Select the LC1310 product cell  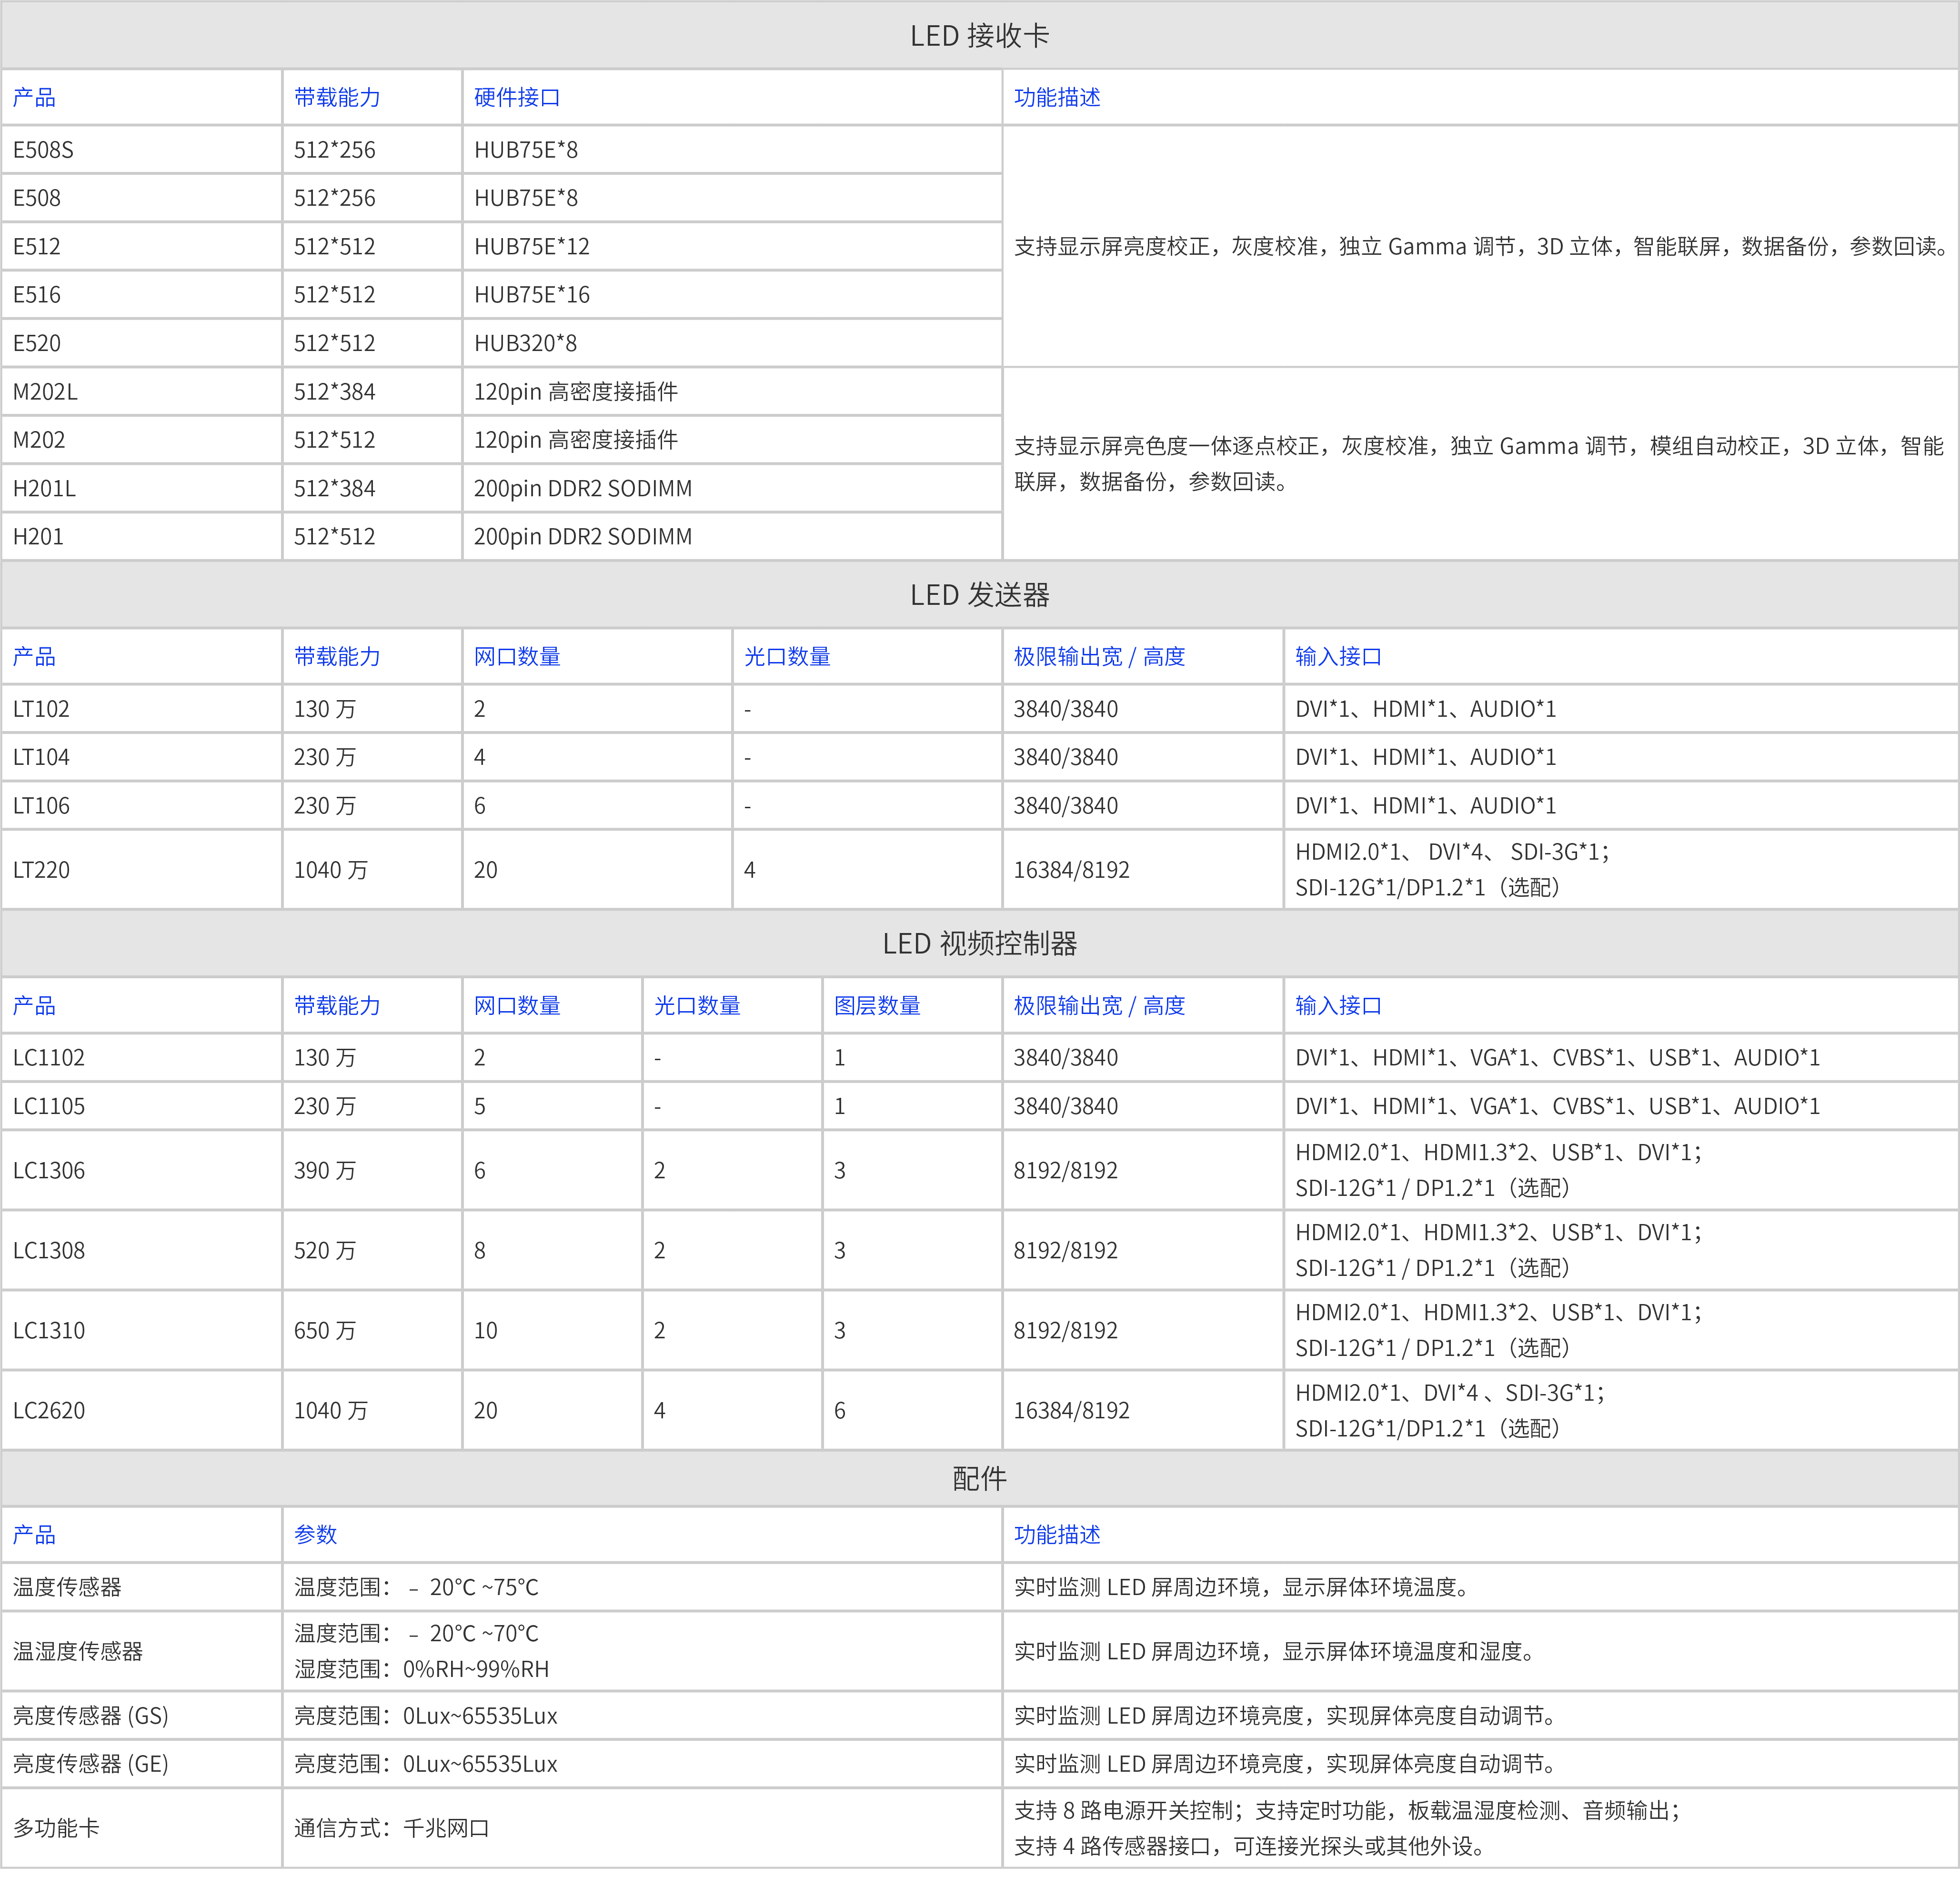(142, 1330)
